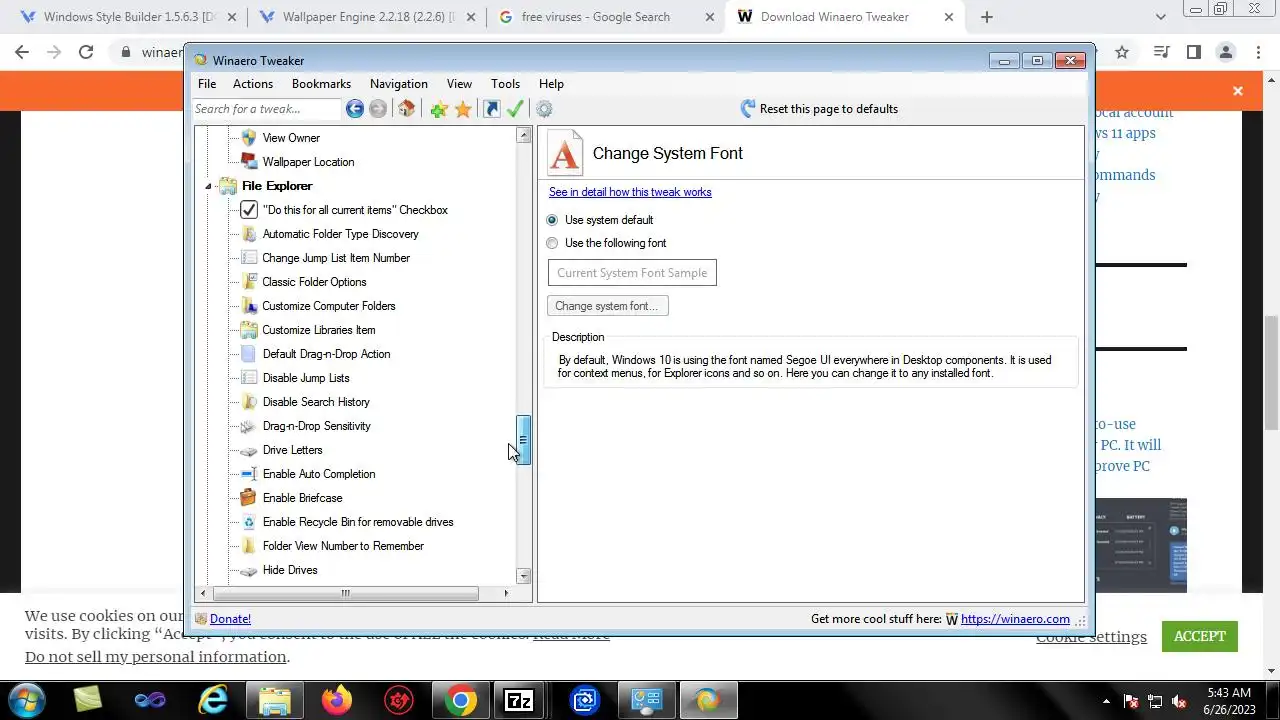Open settings with the gear toolbar icon

pos(544,109)
